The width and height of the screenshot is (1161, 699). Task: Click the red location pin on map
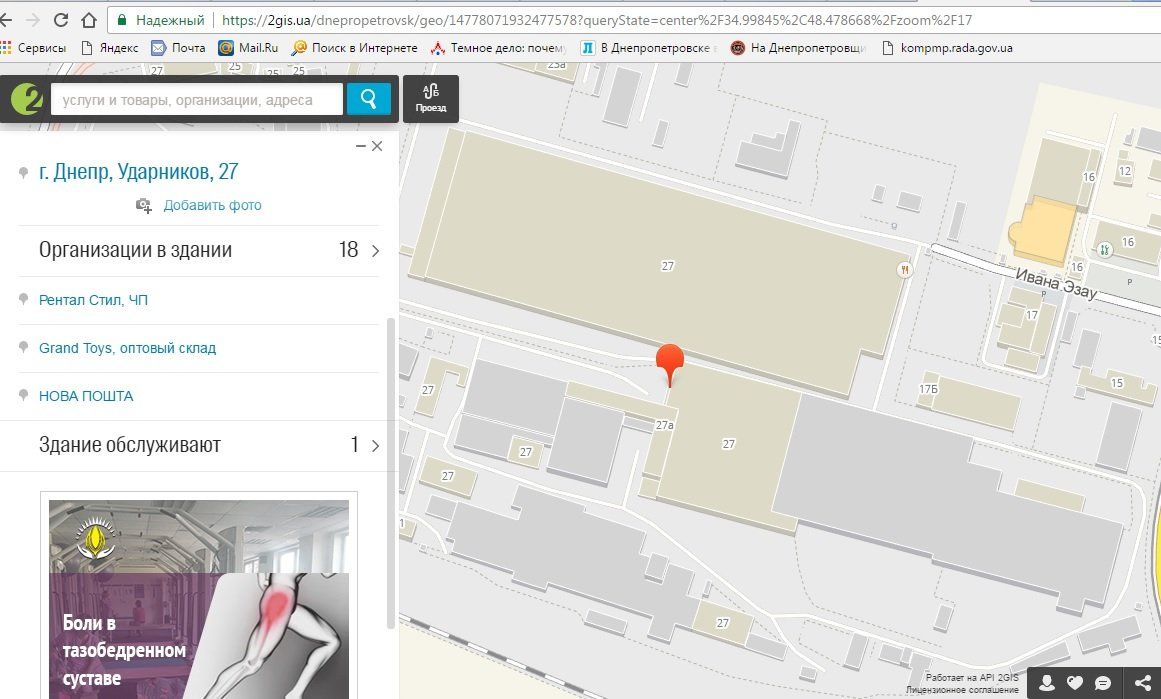click(670, 361)
